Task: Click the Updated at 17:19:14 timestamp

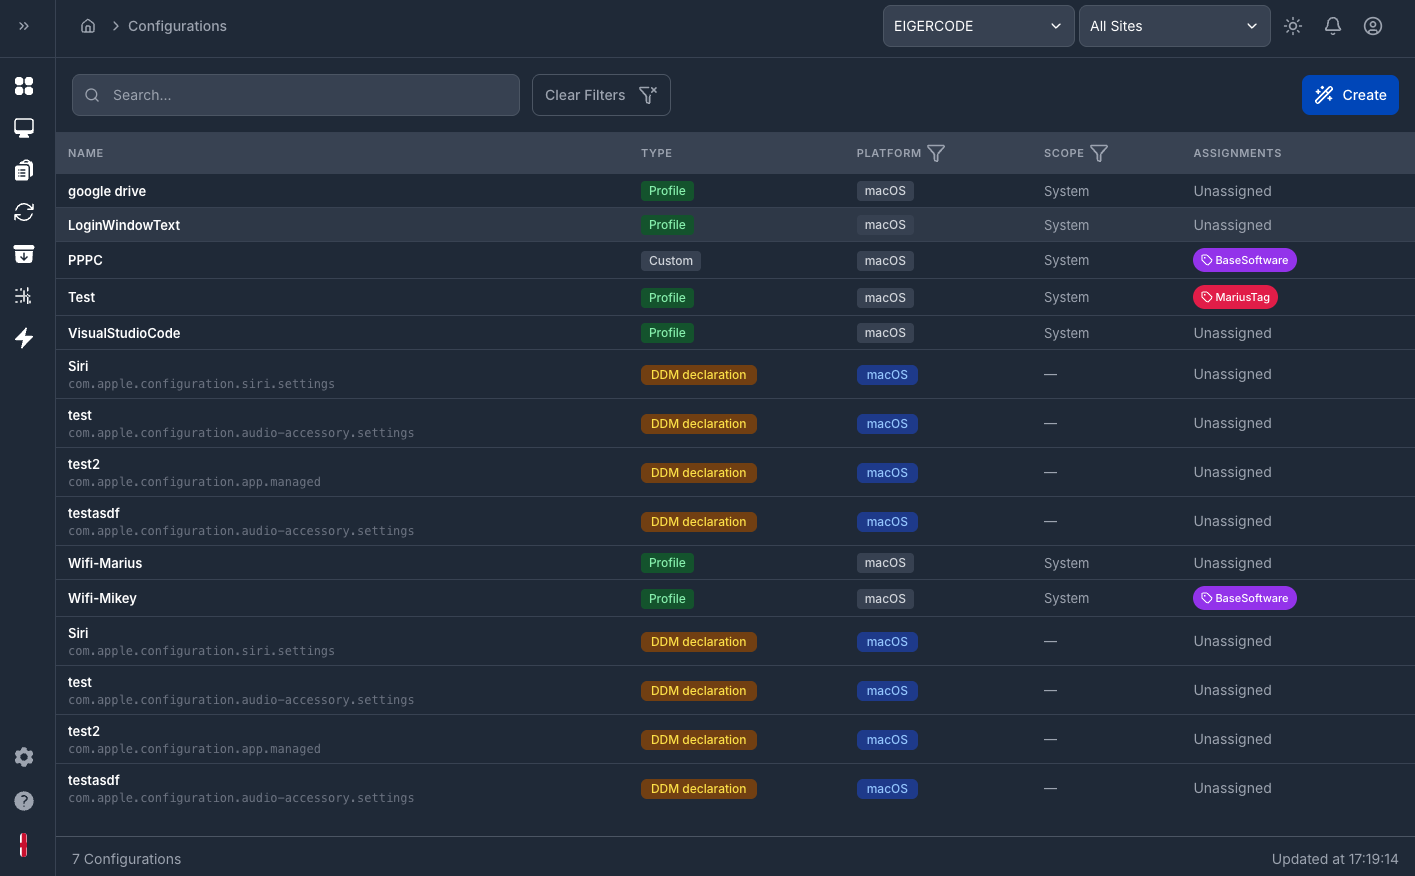Action: tap(1335, 859)
